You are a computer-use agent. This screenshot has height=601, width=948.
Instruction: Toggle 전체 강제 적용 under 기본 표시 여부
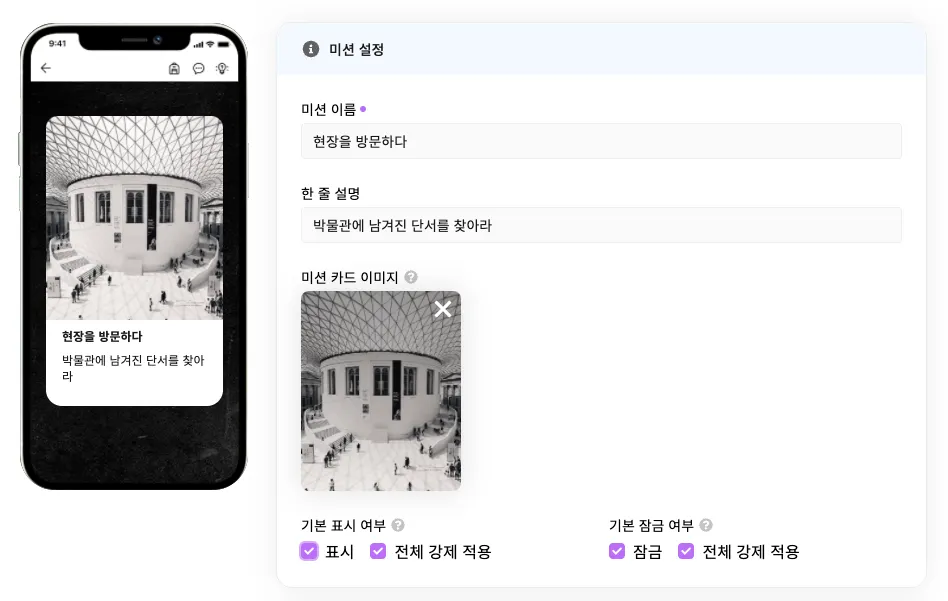click(378, 551)
